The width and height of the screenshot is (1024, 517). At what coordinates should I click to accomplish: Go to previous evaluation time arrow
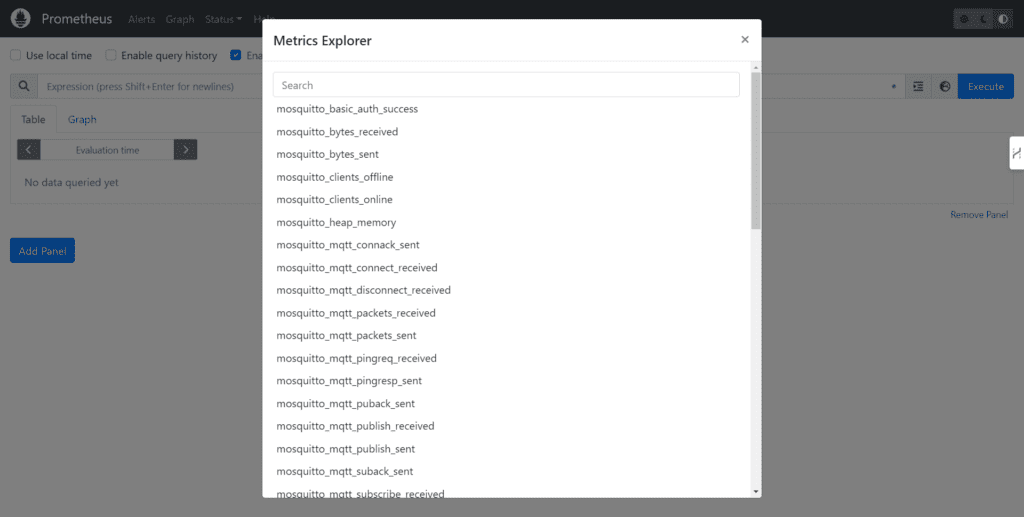click(x=29, y=149)
